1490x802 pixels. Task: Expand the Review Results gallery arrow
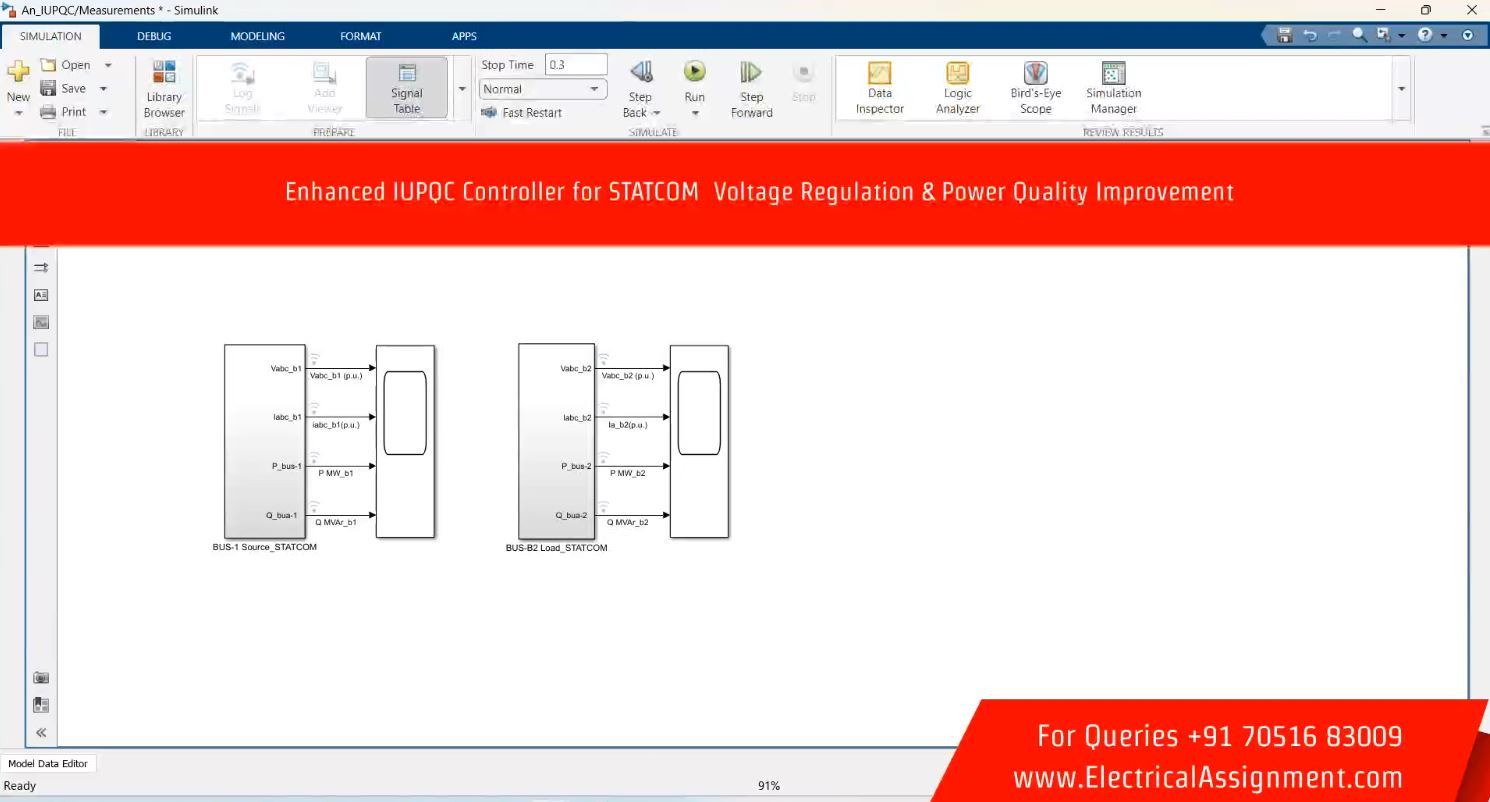(1401, 89)
